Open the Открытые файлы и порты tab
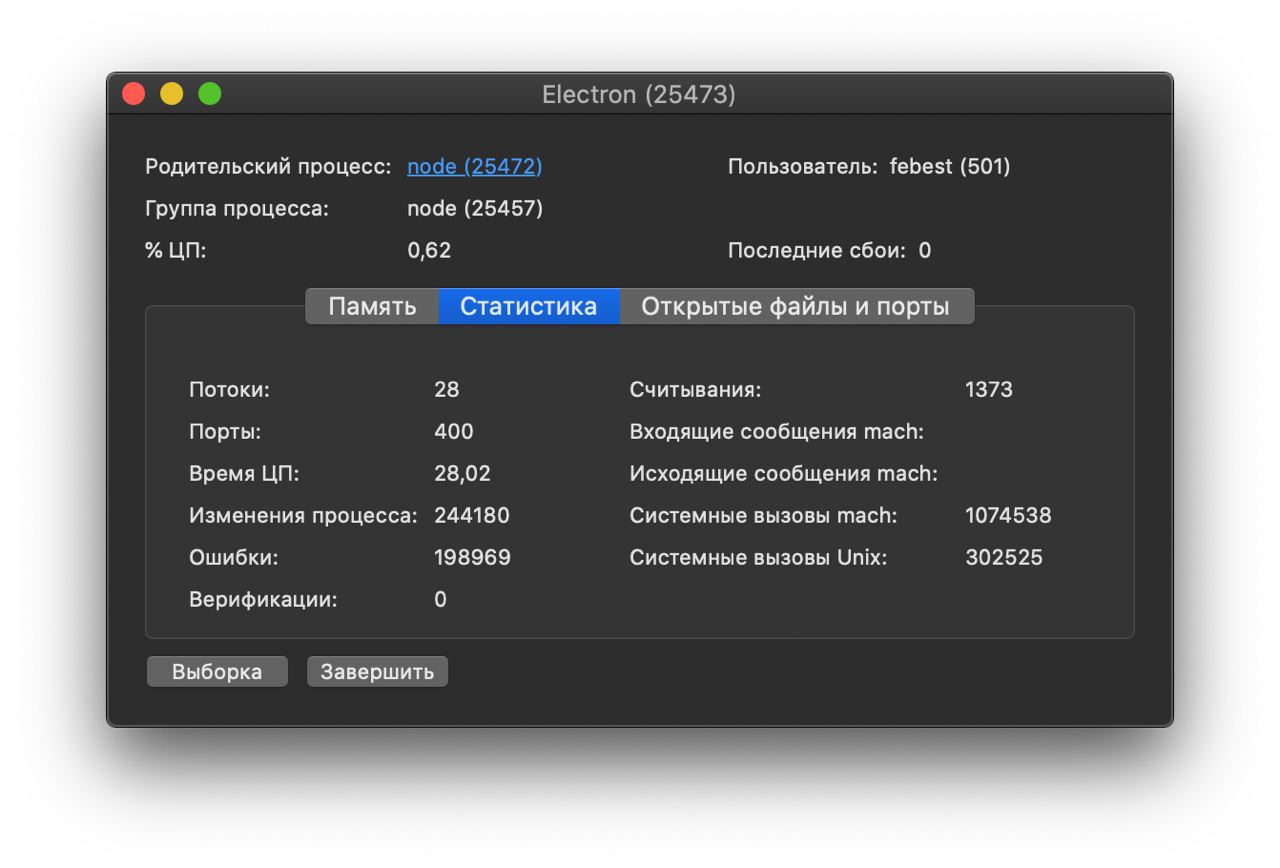The height and width of the screenshot is (868, 1280). (795, 306)
